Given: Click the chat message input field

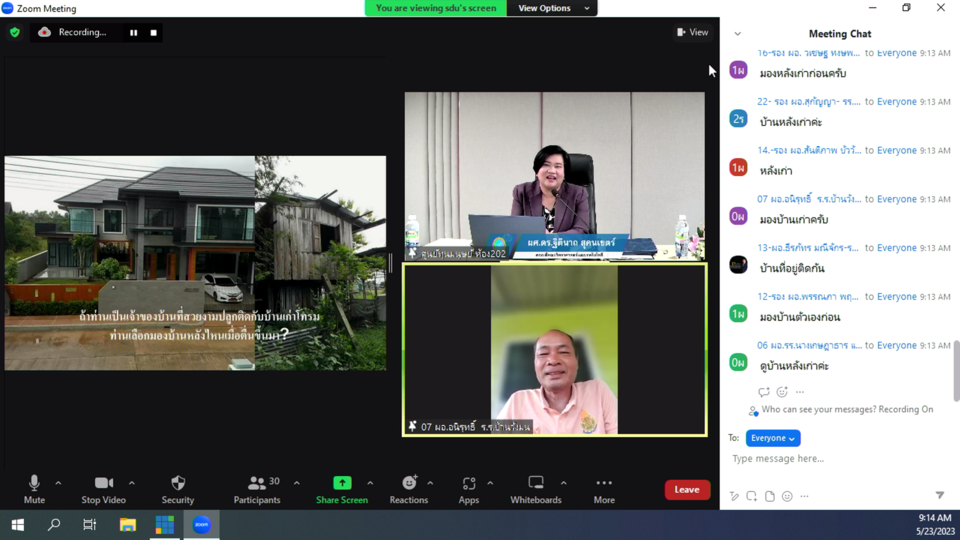Looking at the screenshot, I should tap(839, 458).
